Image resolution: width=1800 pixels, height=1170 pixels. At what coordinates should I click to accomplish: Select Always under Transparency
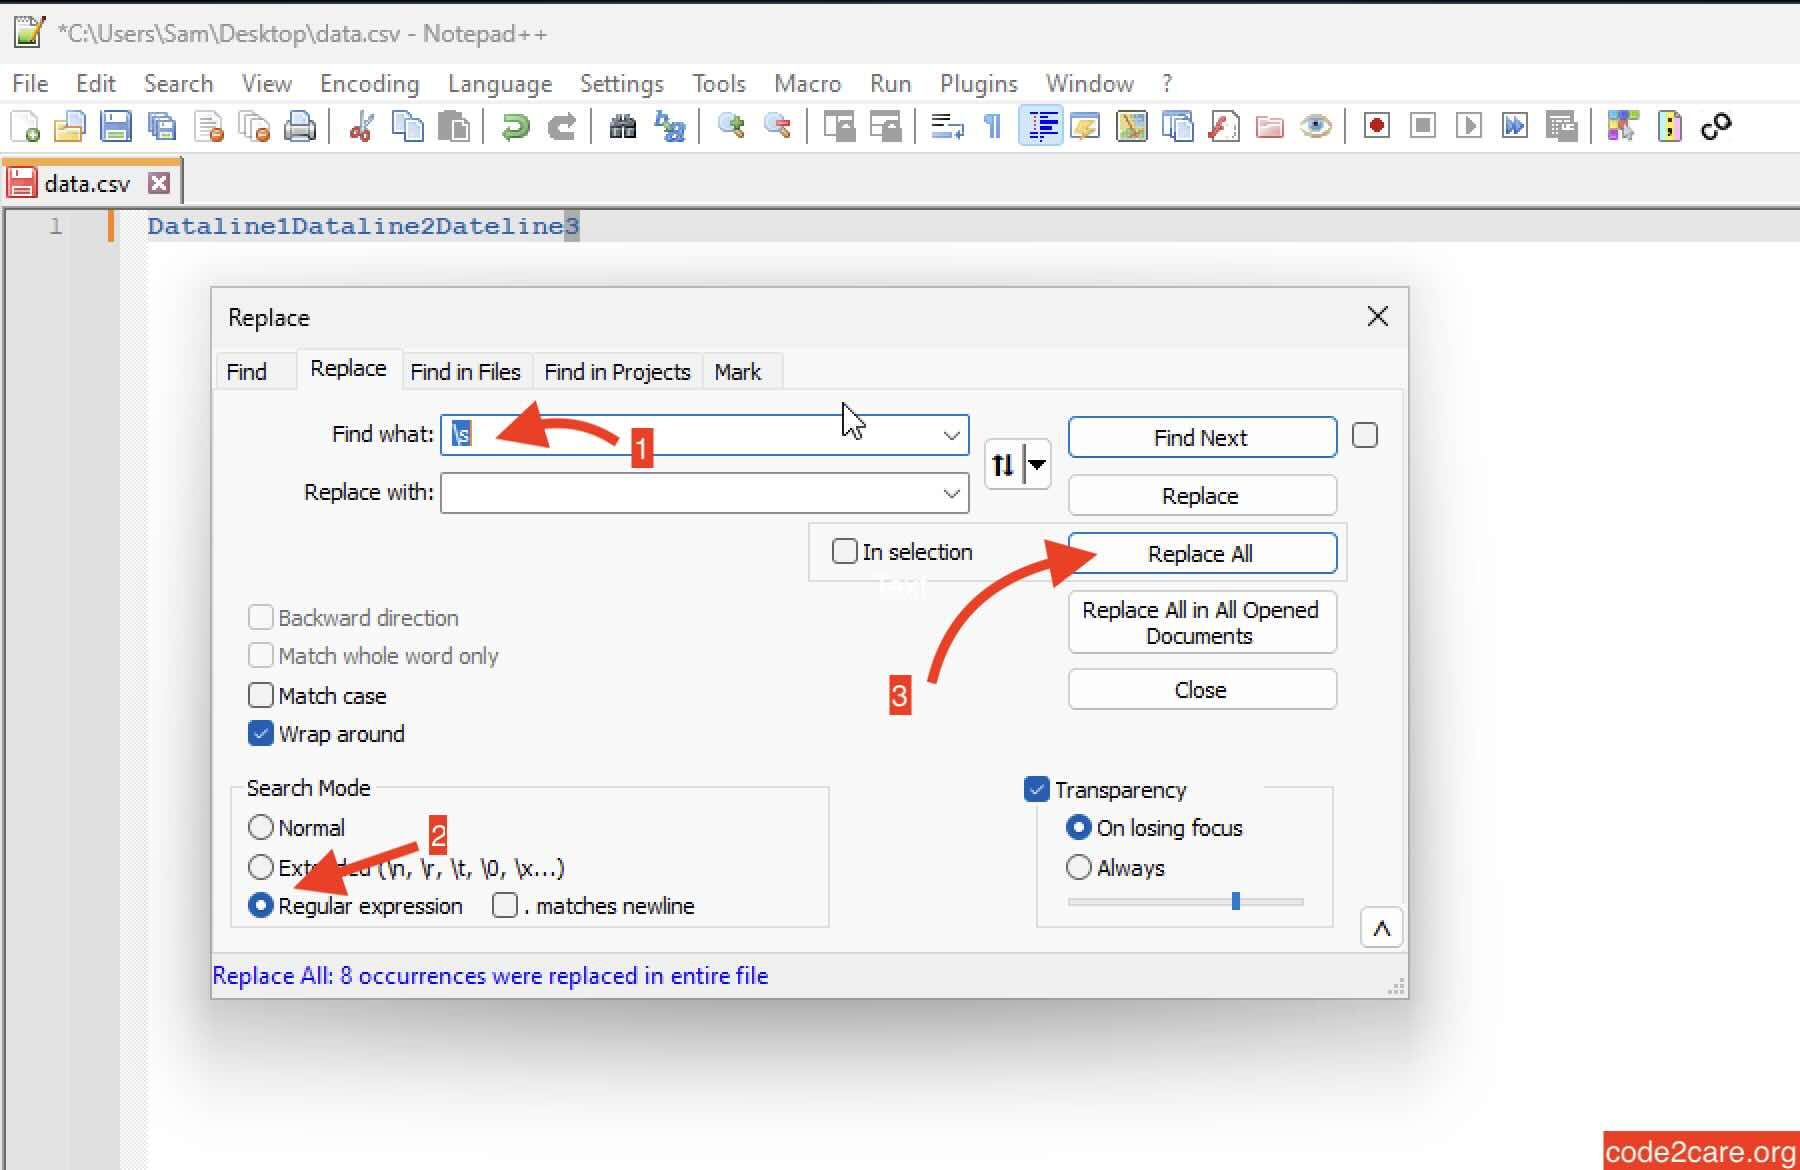click(x=1078, y=867)
